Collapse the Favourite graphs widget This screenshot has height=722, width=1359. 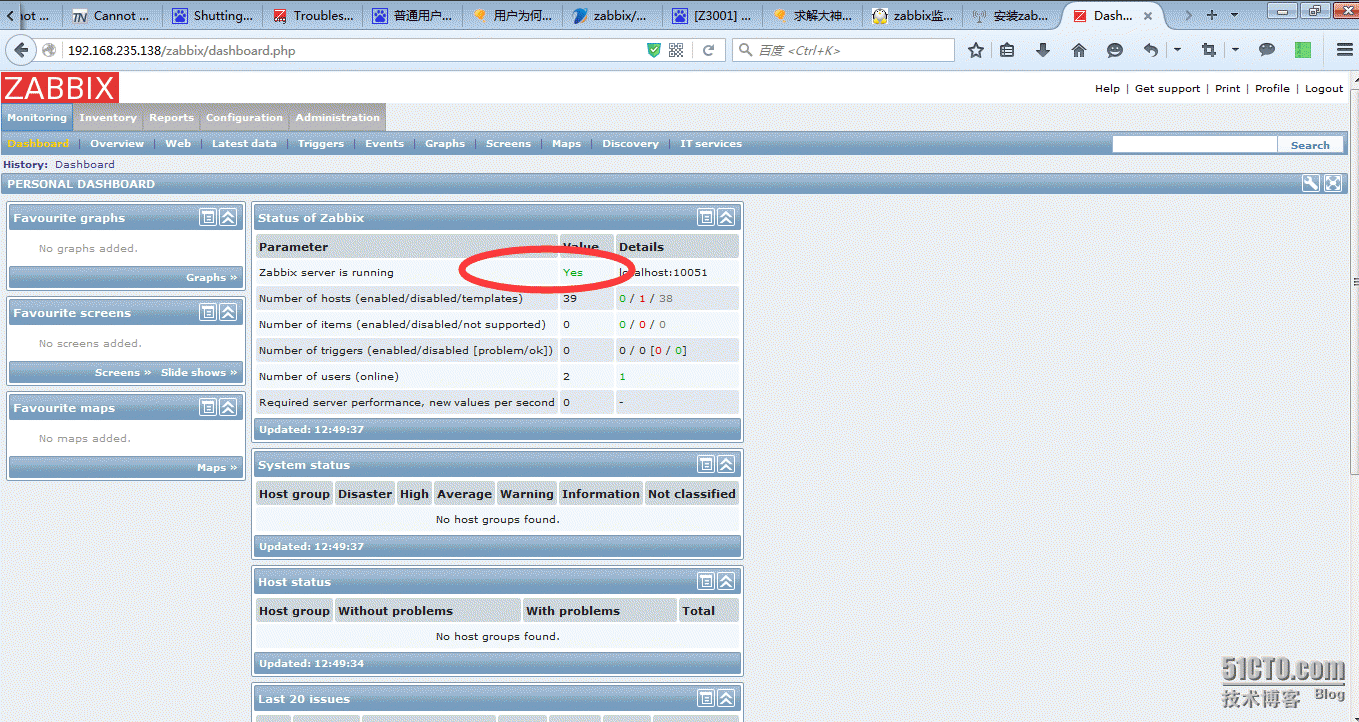click(x=229, y=217)
